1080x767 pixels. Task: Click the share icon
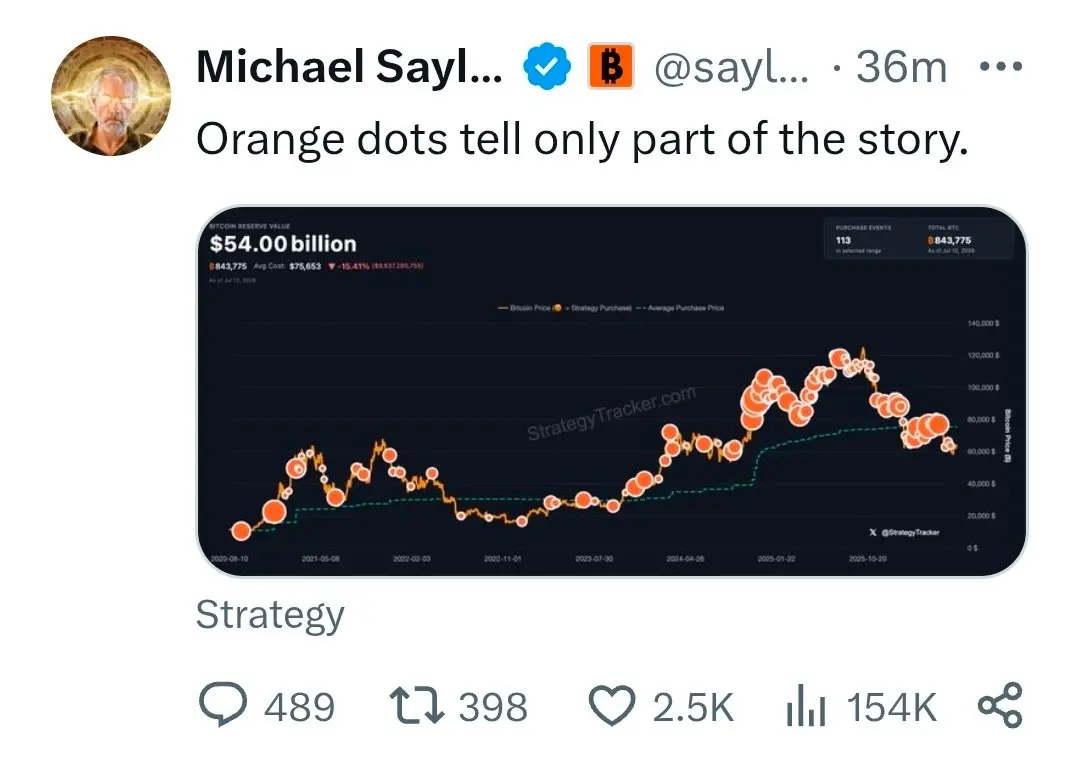tap(1001, 705)
